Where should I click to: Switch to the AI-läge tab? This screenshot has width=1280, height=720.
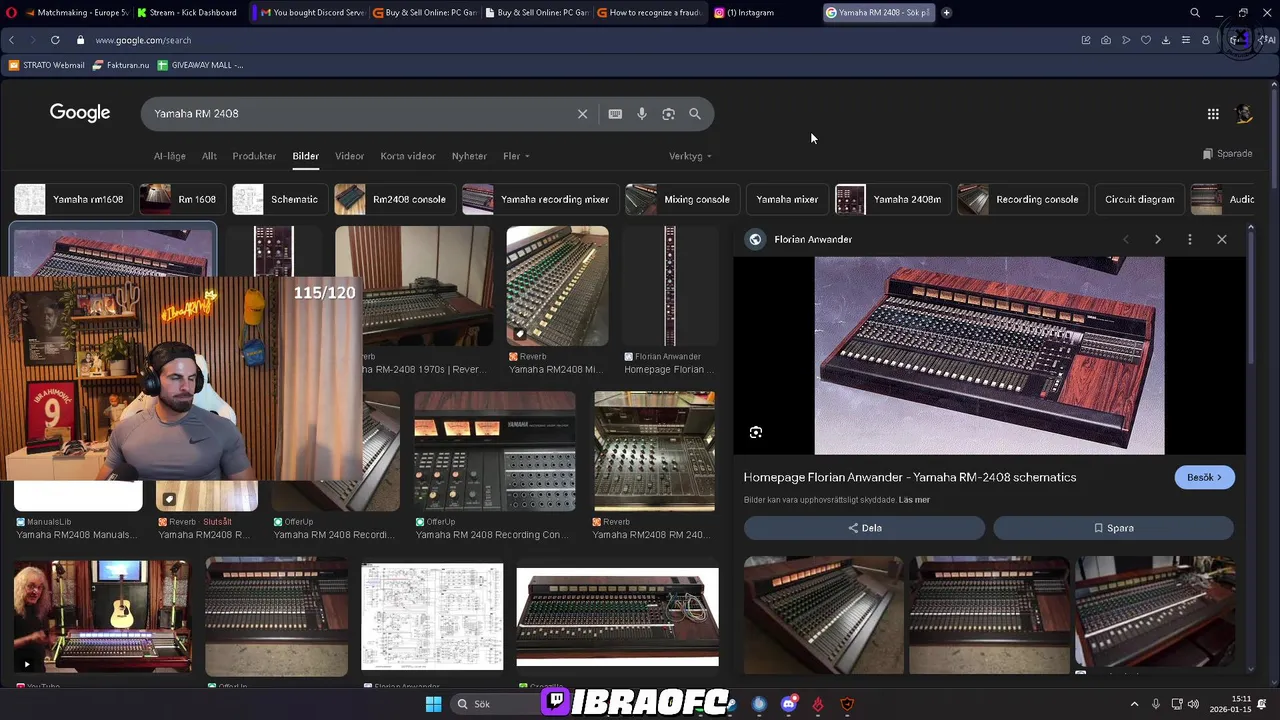click(x=170, y=156)
